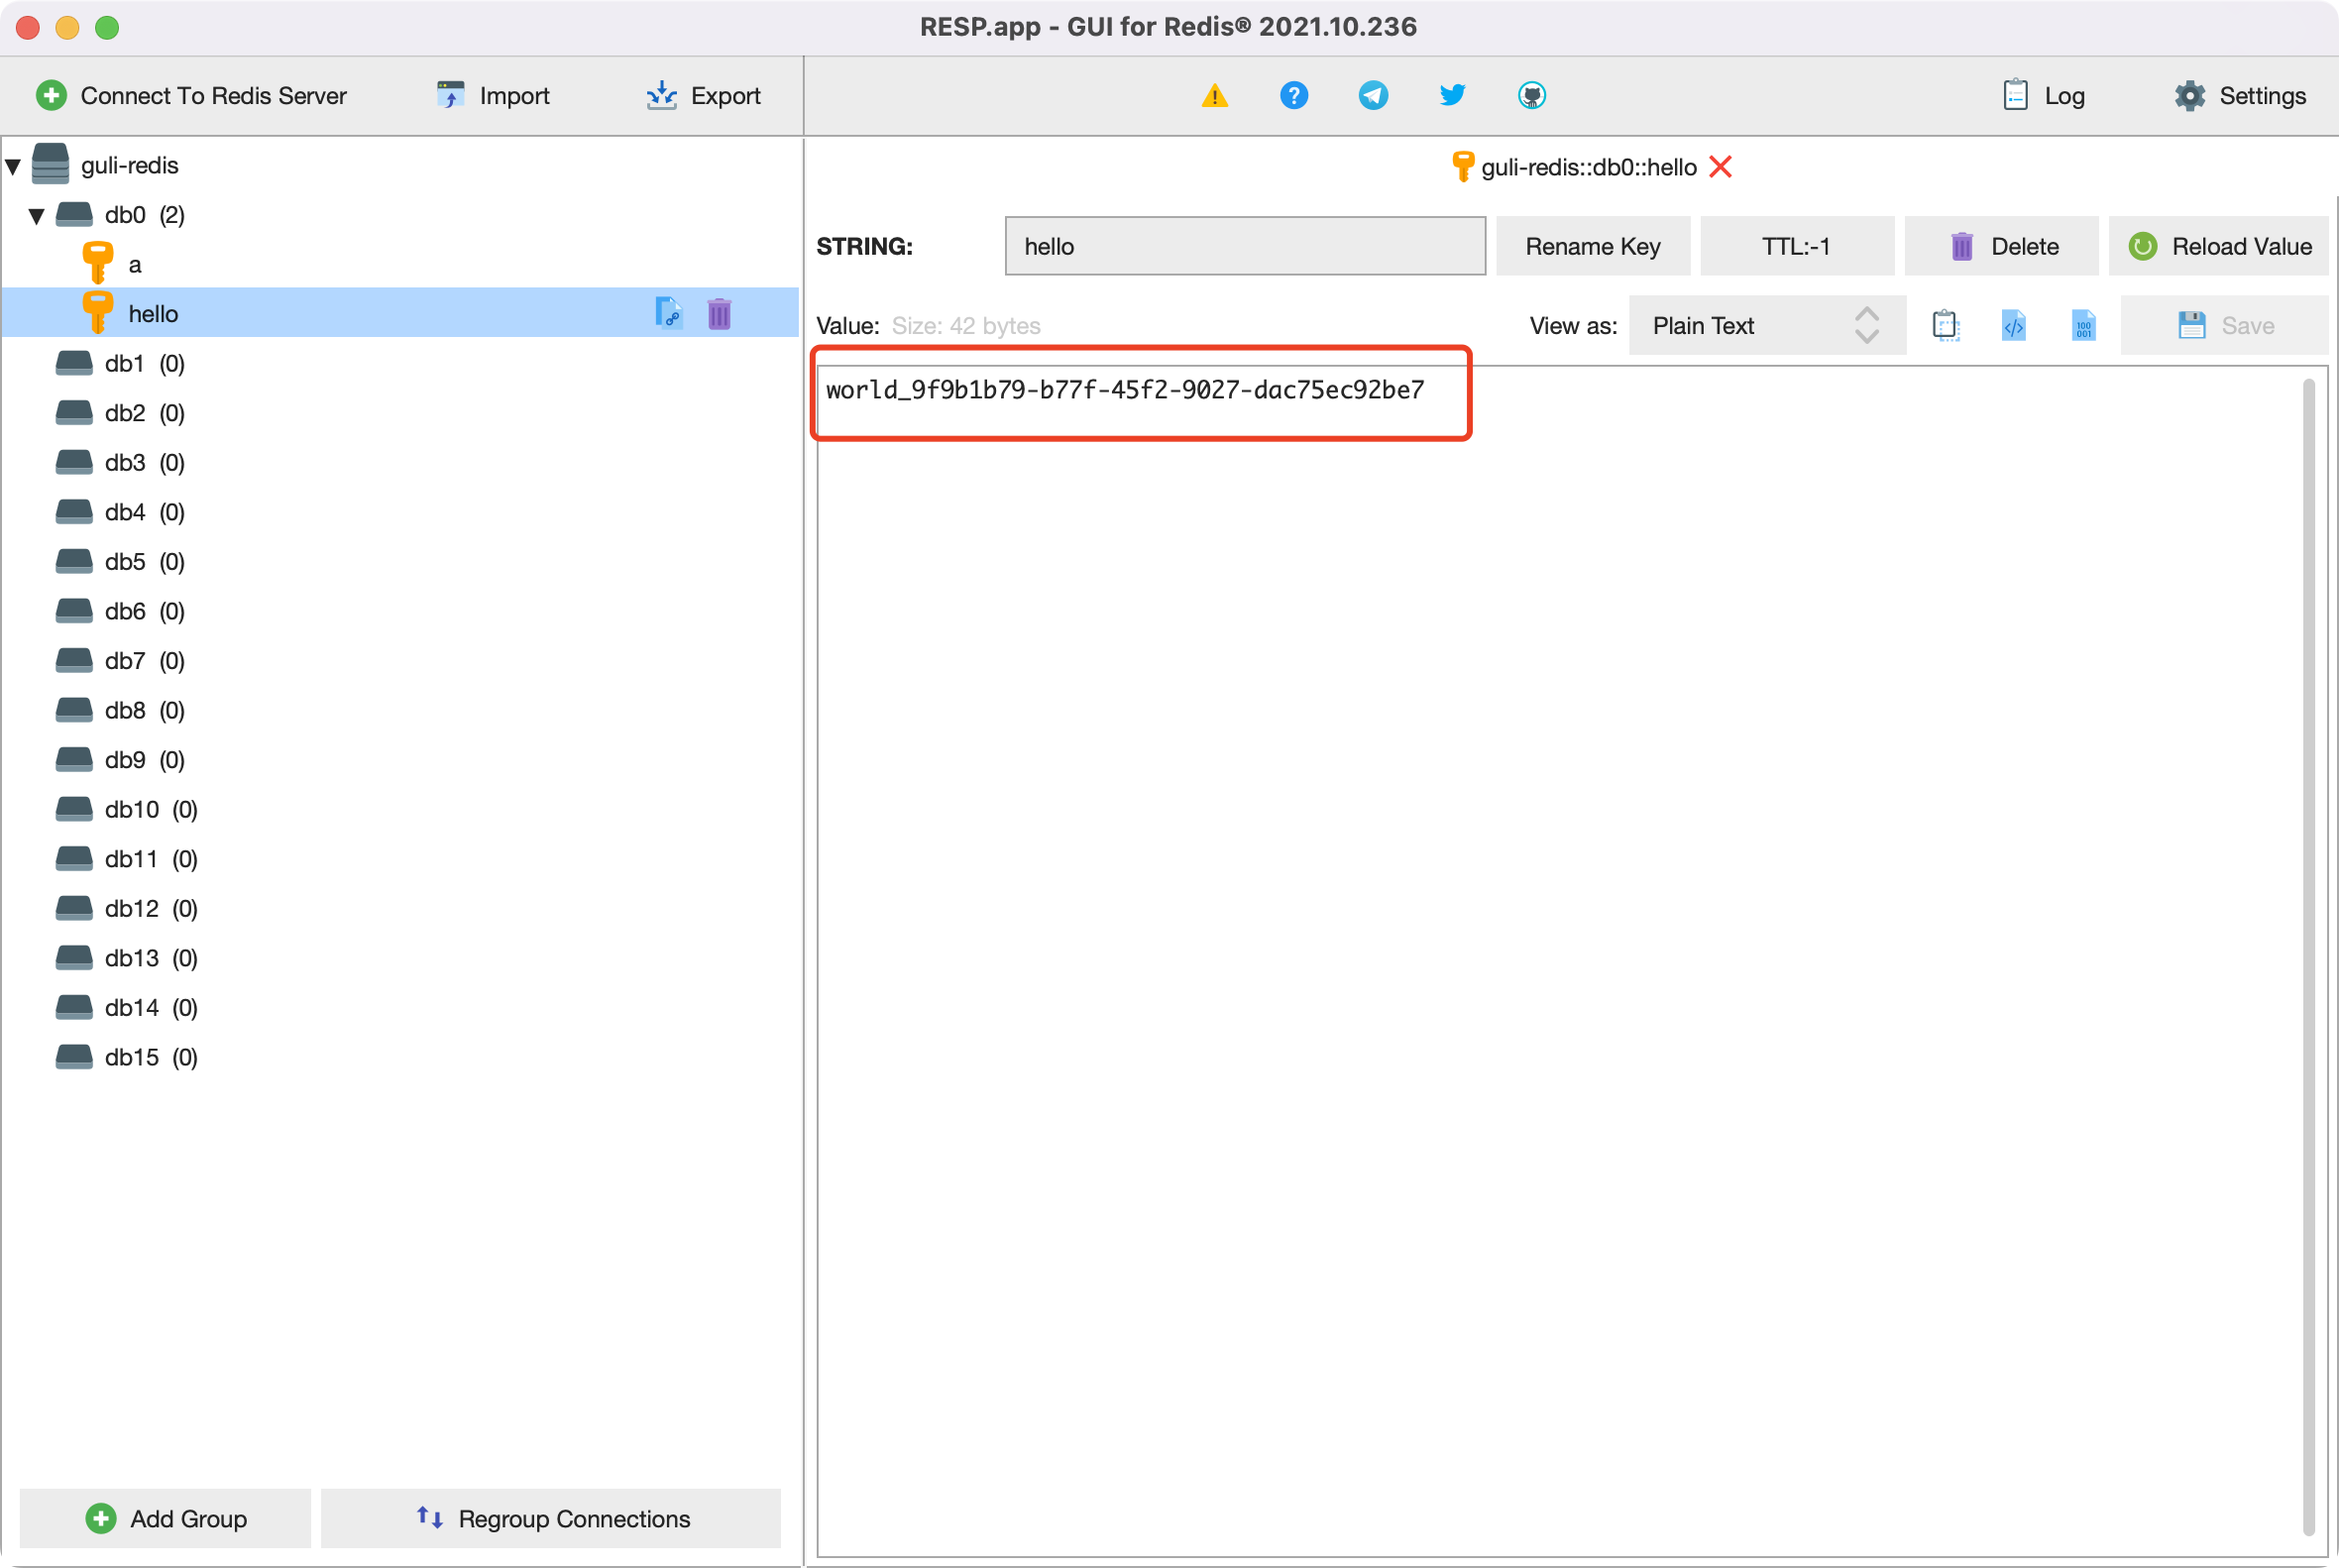The width and height of the screenshot is (2339, 1568).
Task: Click the value editor vertical scrollbar
Action: pos(2308,955)
